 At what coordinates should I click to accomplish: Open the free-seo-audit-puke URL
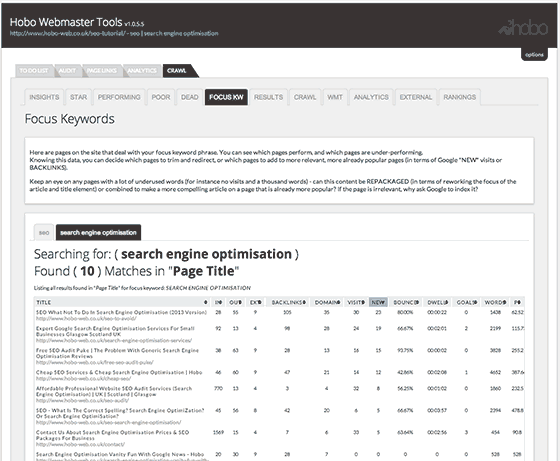click(95, 362)
